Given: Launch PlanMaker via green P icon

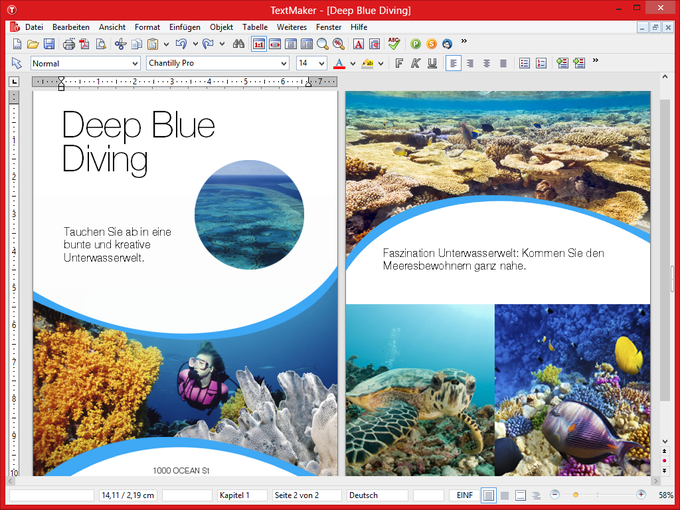Looking at the screenshot, I should 415,44.
